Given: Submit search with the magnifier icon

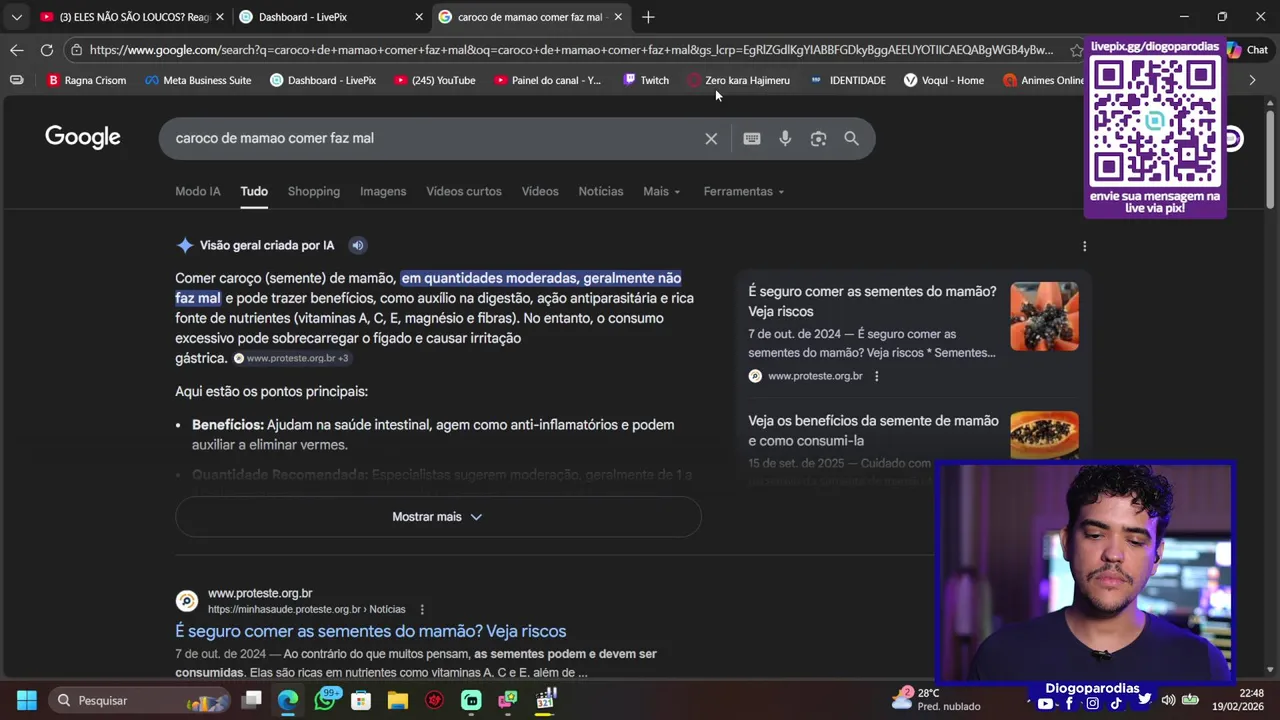Looking at the screenshot, I should click(x=851, y=139).
